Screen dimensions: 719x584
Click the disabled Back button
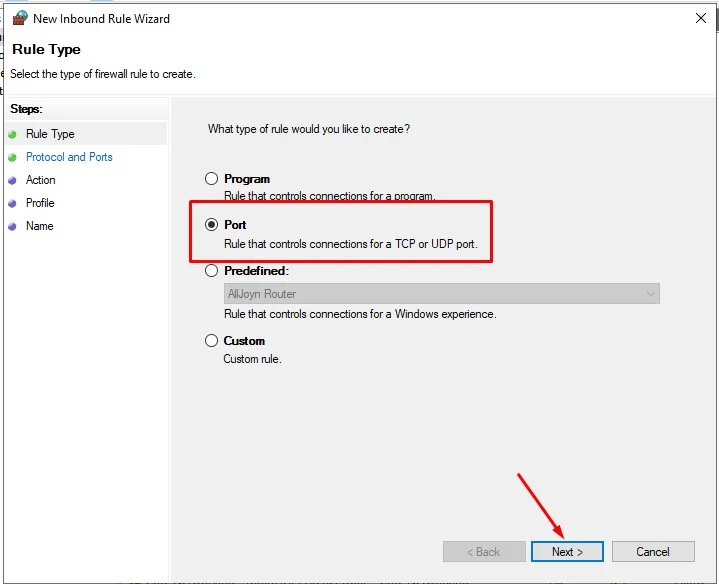pos(484,551)
